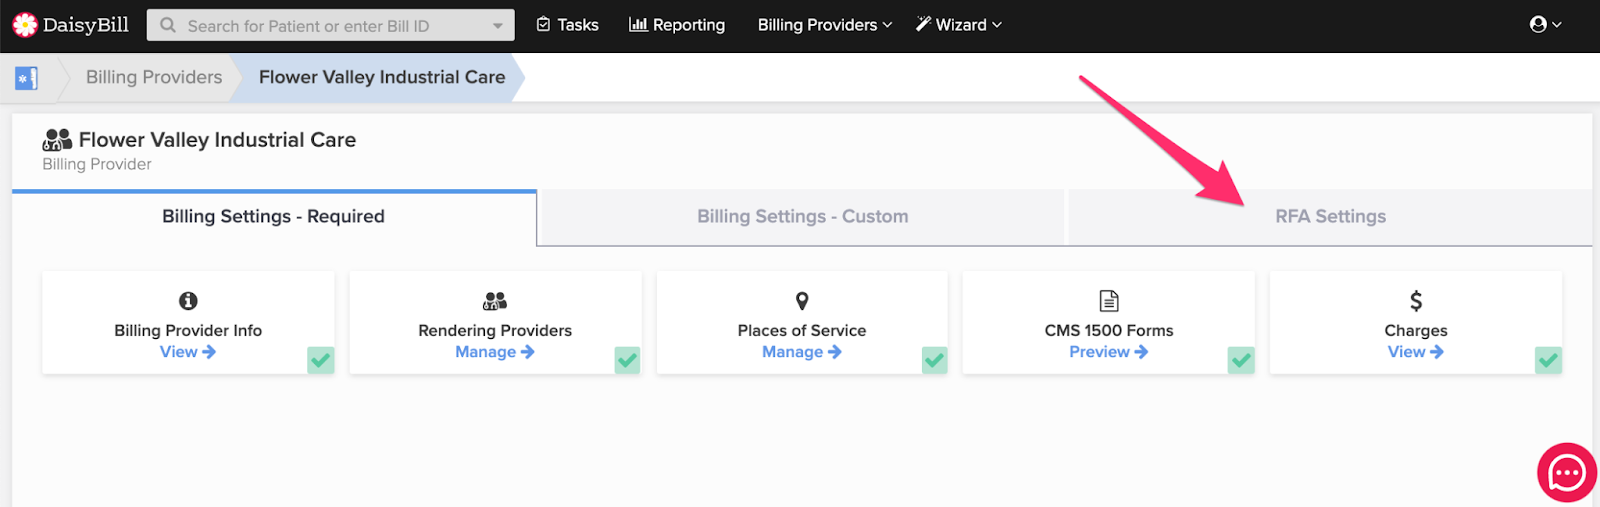The image size is (1600, 507).
Task: Click the CMS 1500 Forms document icon
Action: [x=1109, y=301]
